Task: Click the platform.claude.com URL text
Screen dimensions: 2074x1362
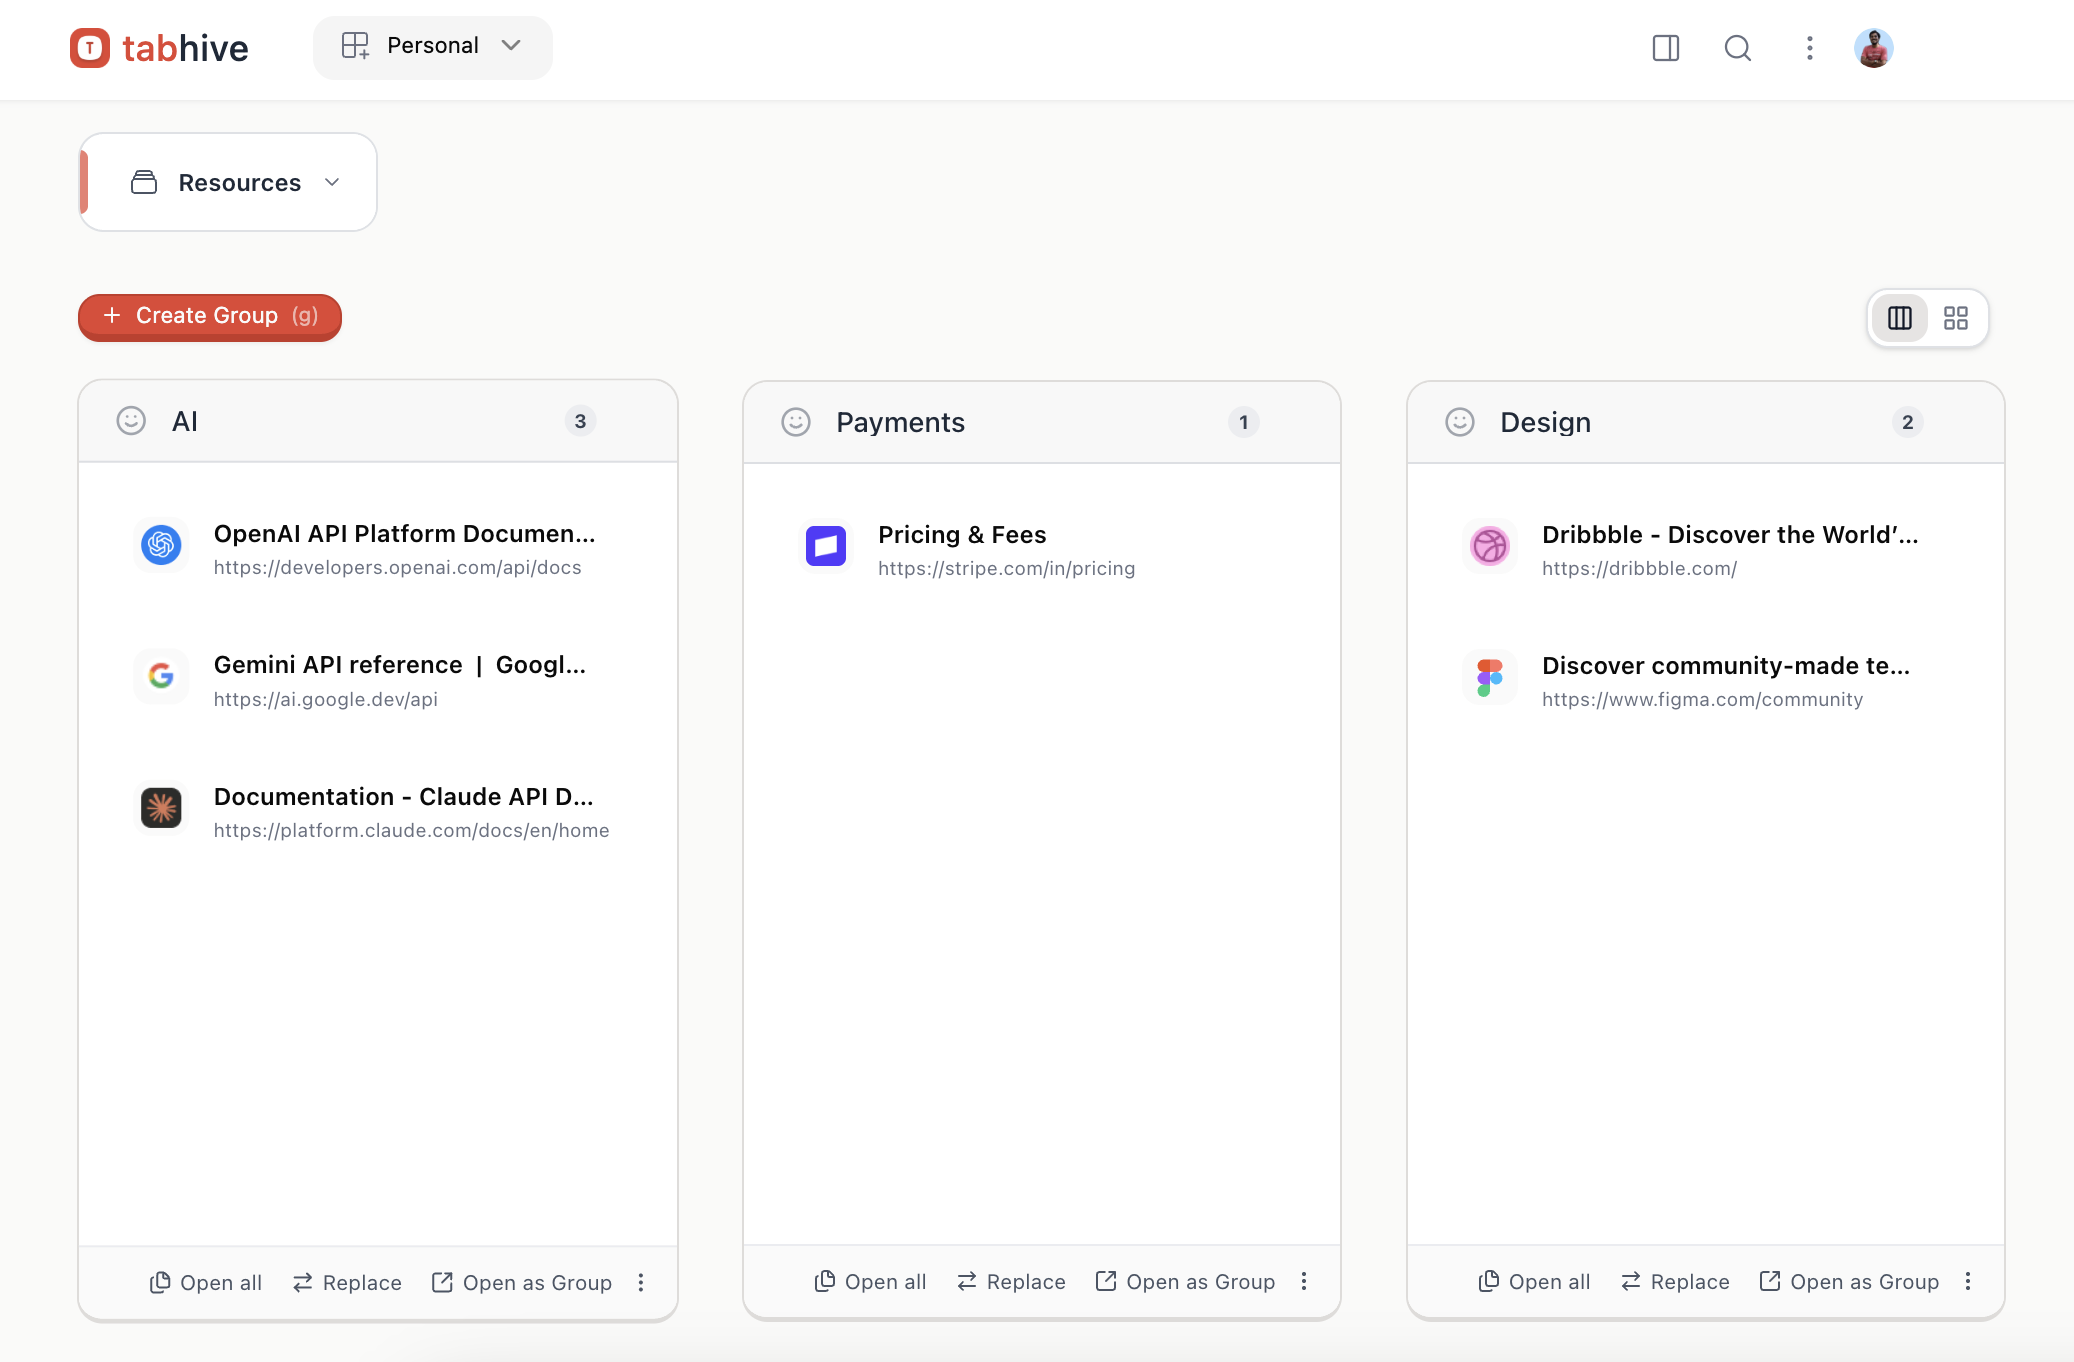Action: point(411,830)
